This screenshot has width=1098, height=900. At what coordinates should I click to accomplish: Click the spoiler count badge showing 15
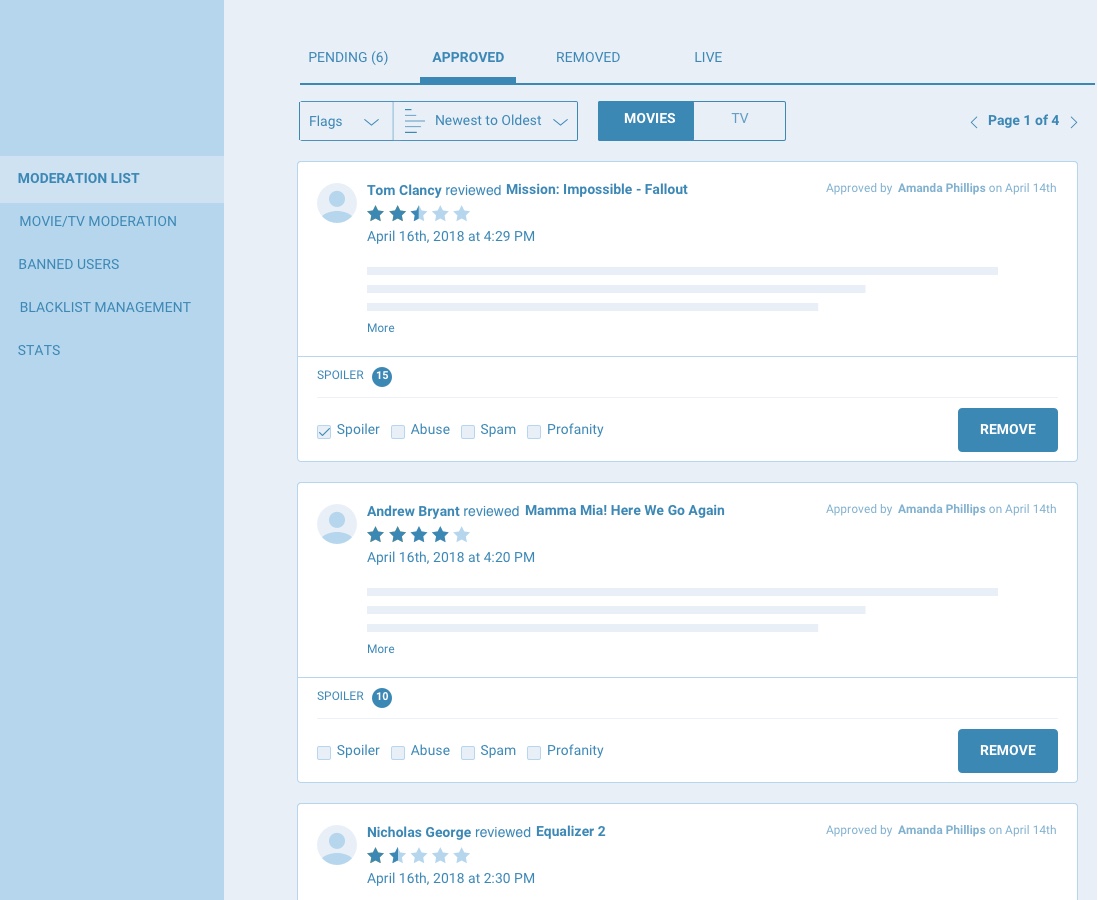click(x=382, y=377)
